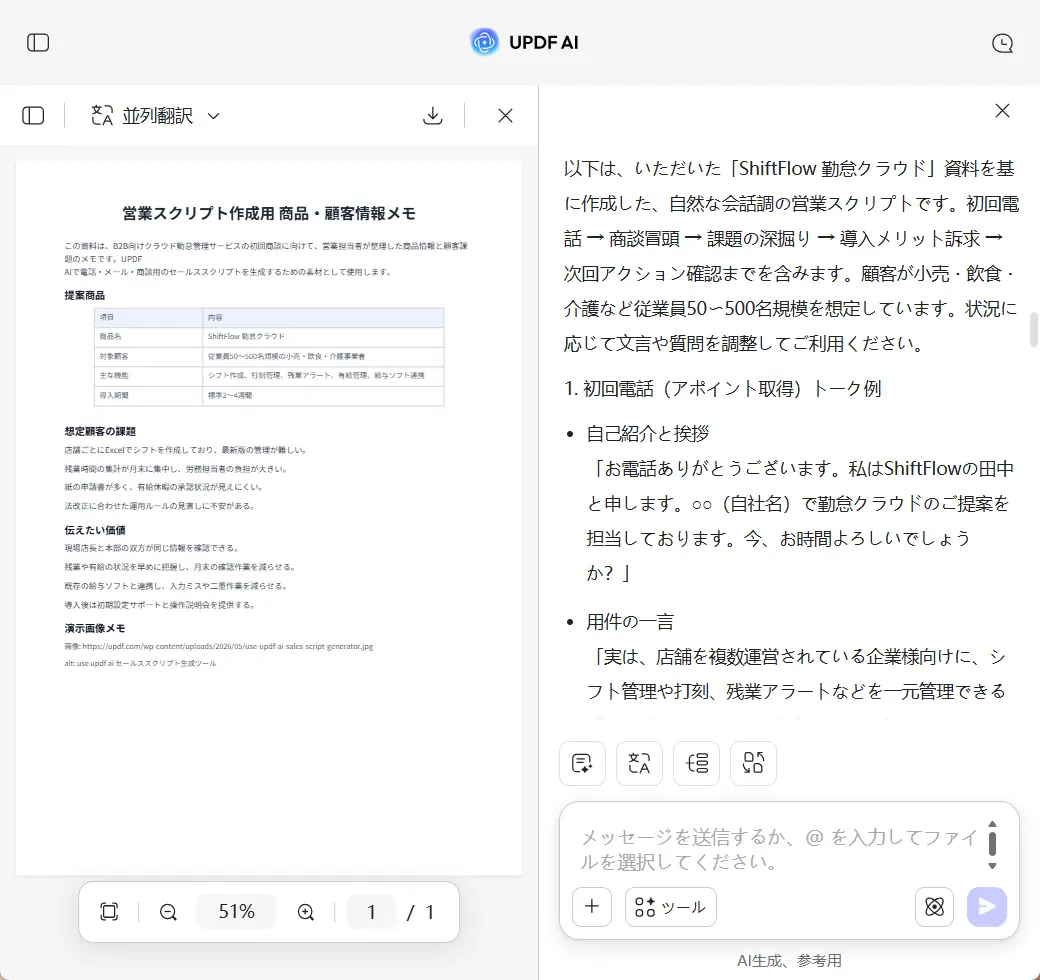Viewport: 1040px width, 980px height.
Task: Click the convert quick-action icon
Action: pos(753,763)
